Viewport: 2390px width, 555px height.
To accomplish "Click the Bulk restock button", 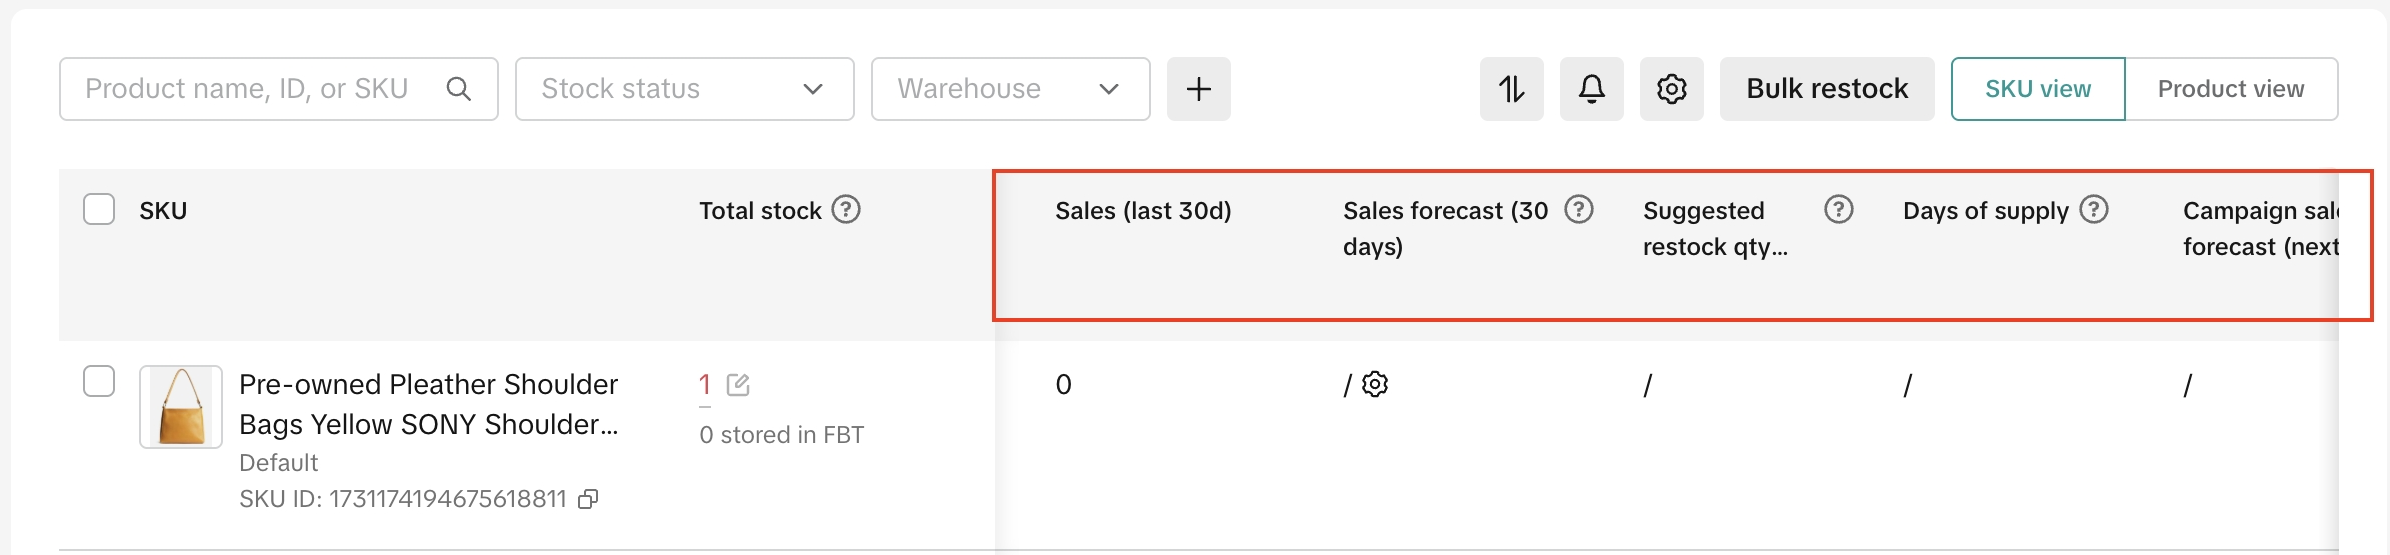I will pos(1826,89).
